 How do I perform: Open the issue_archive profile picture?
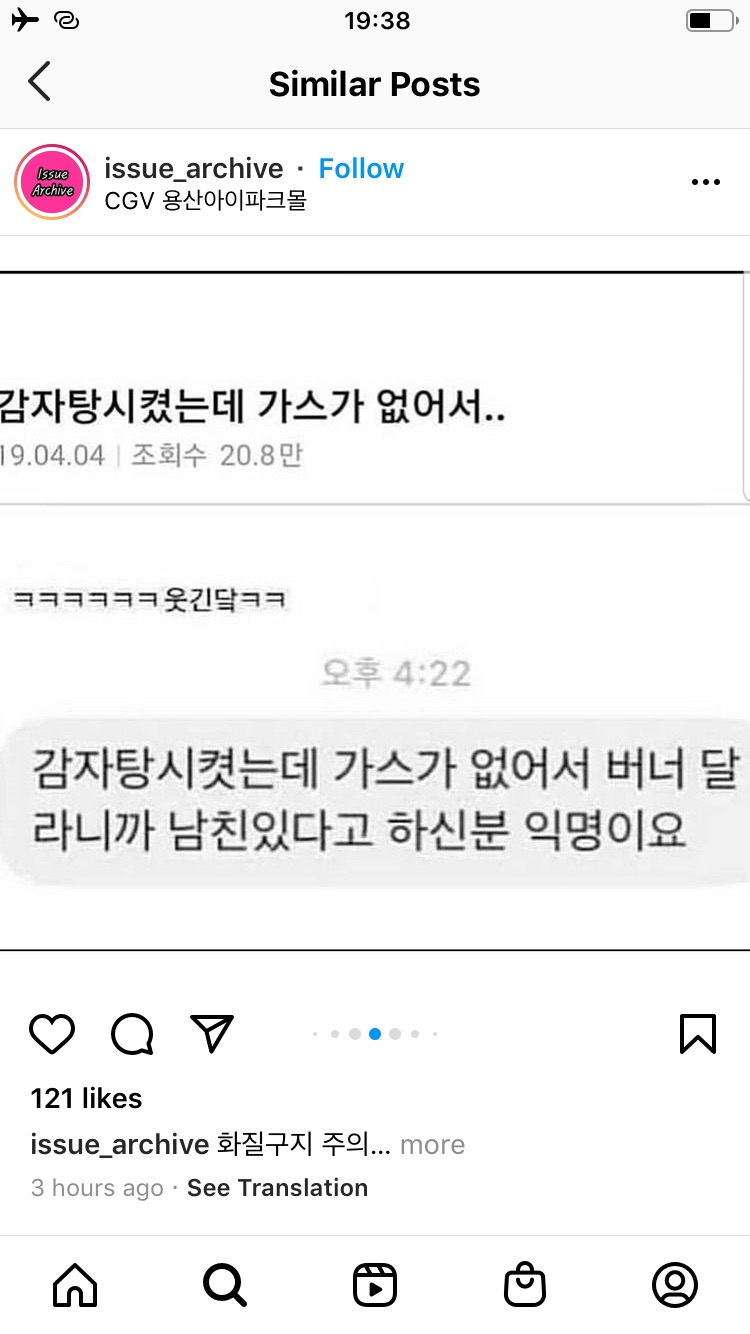click(x=52, y=182)
